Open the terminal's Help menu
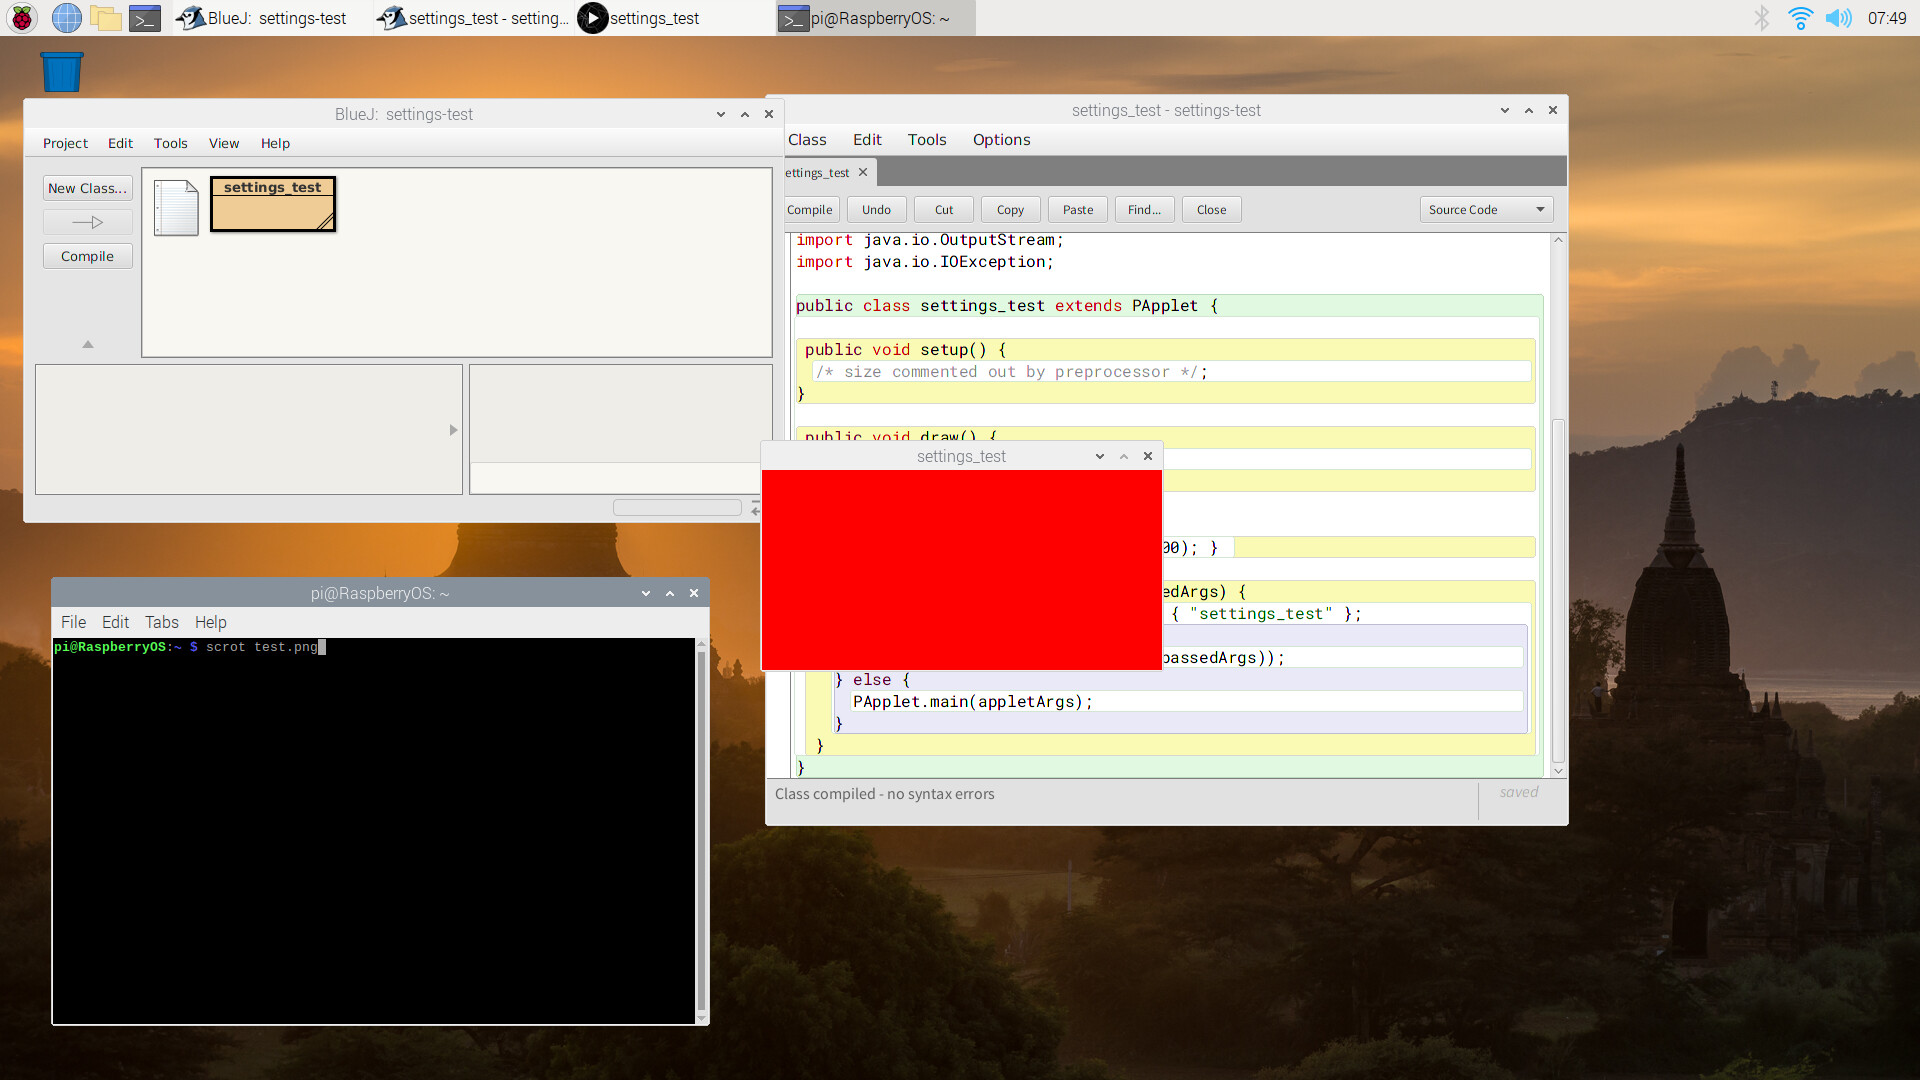 pos(210,622)
